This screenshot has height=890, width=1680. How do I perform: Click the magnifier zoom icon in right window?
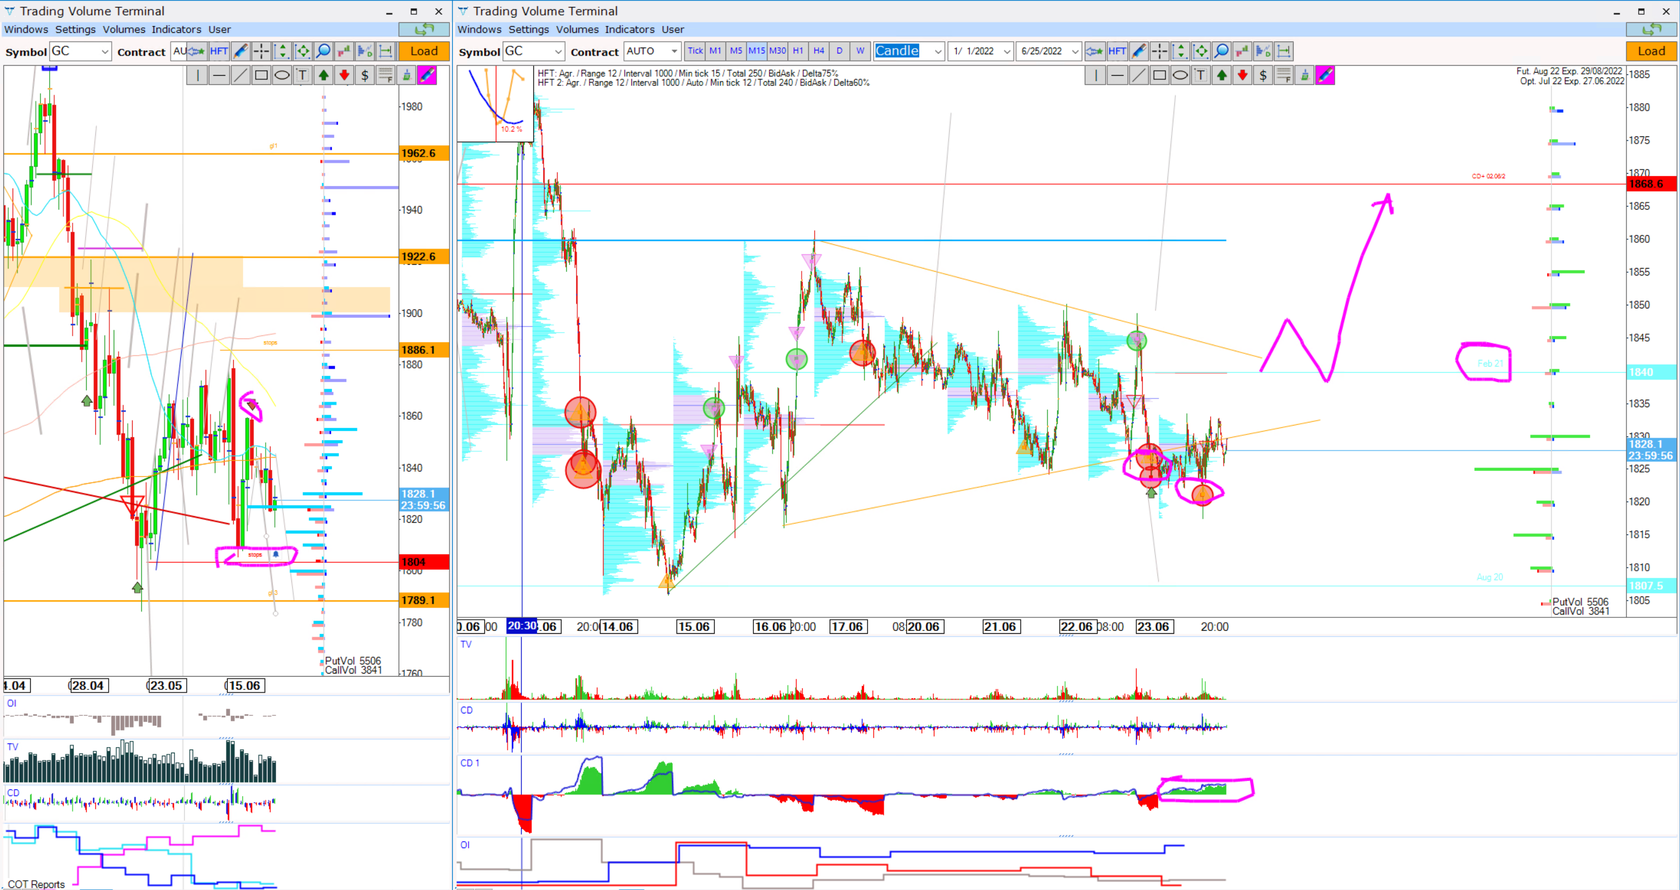(x=1222, y=51)
